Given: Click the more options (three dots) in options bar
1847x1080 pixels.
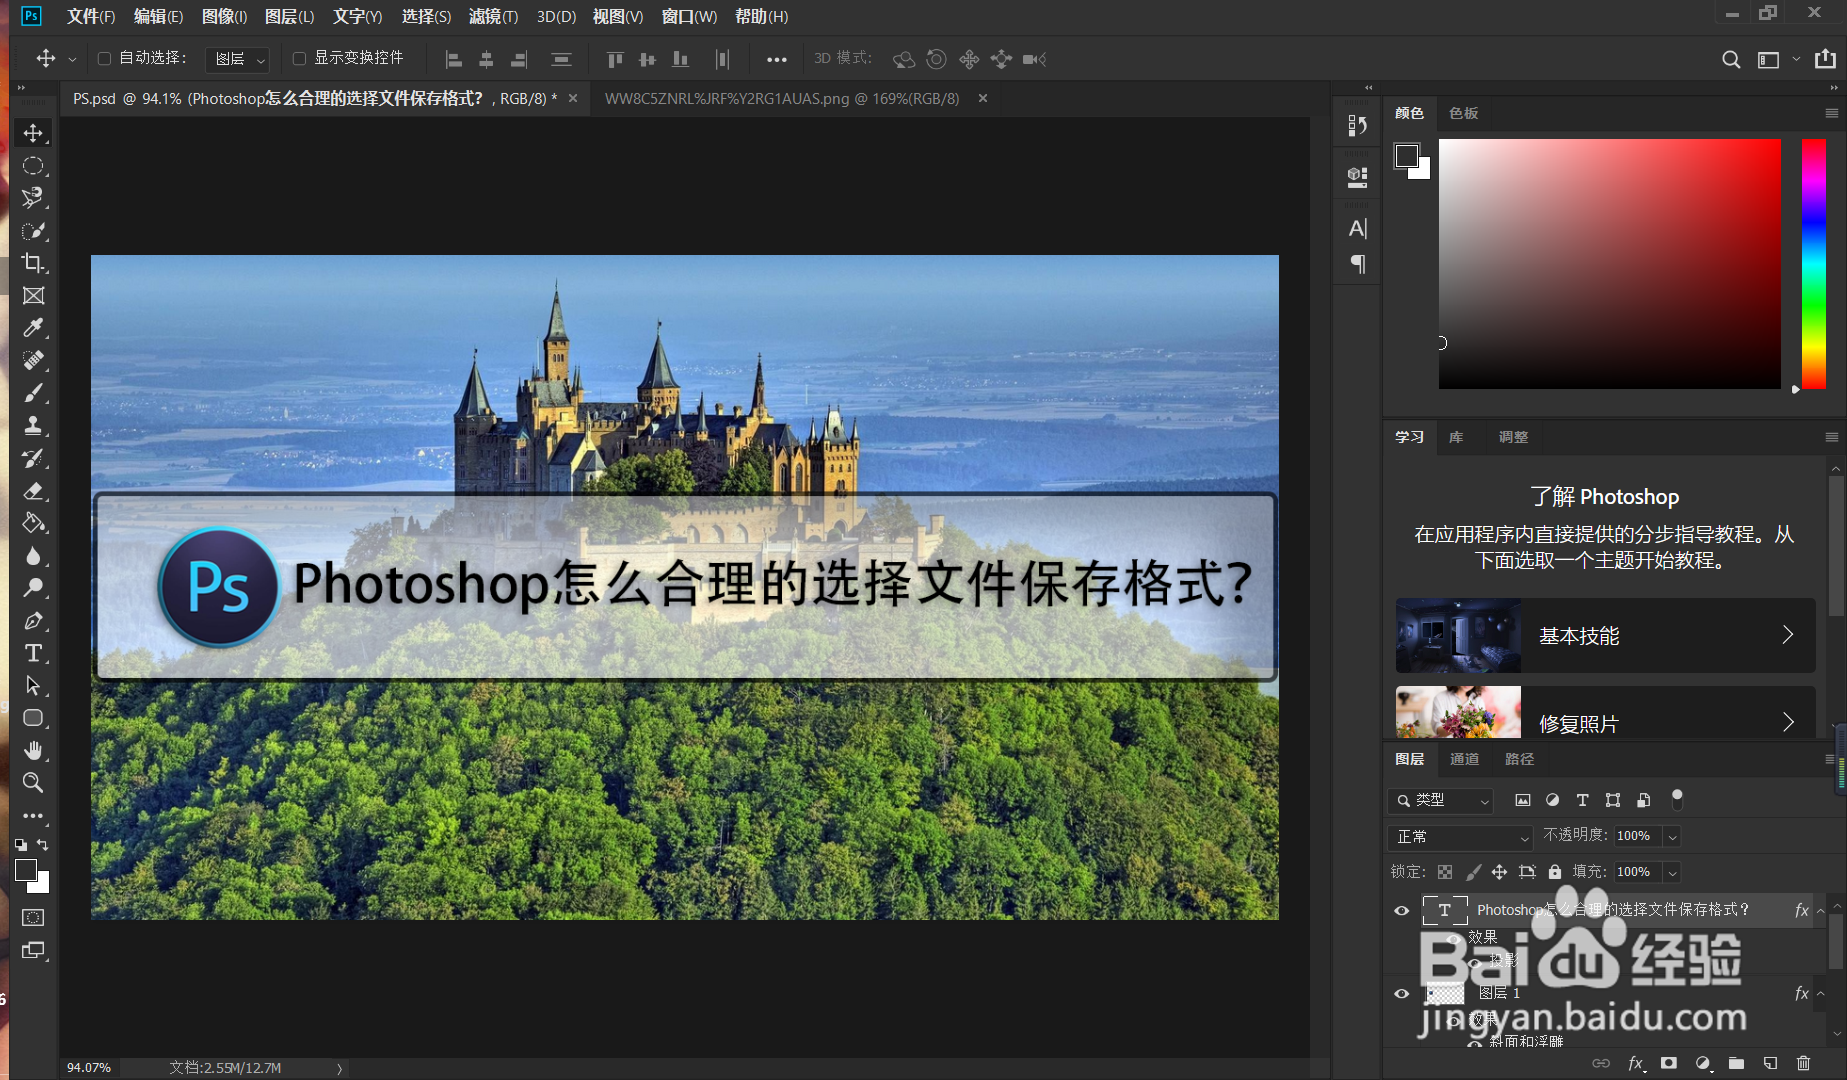Looking at the screenshot, I should [x=776, y=59].
